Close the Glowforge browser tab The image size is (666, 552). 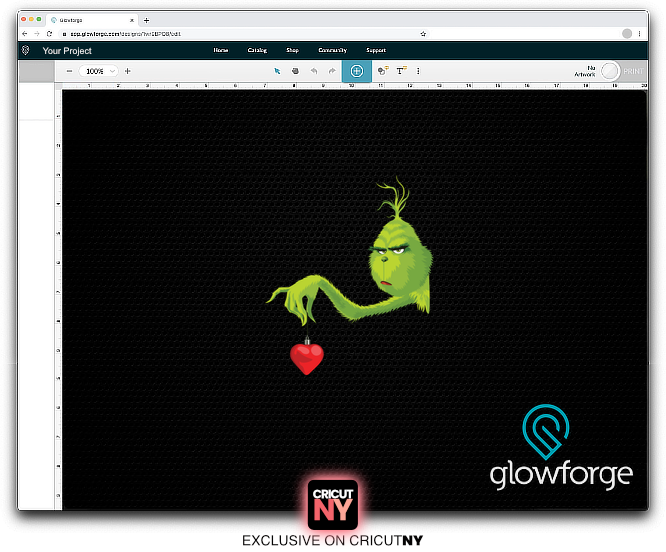pos(132,20)
